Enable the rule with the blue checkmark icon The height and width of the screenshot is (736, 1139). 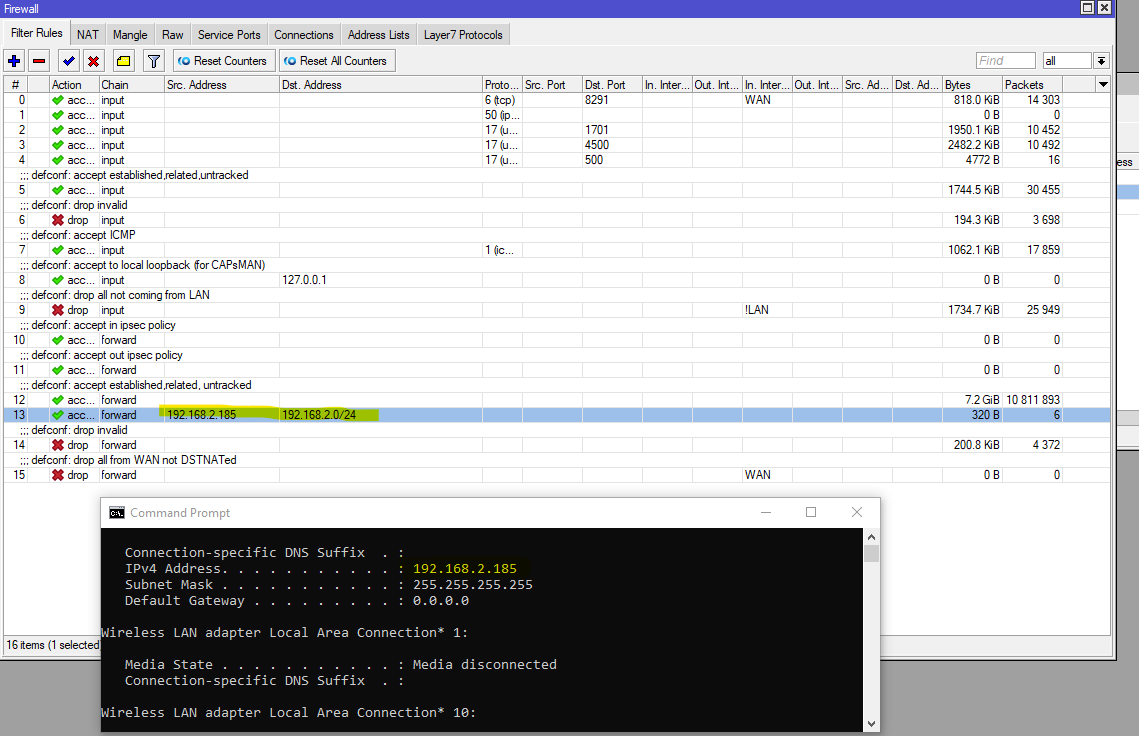coord(69,61)
